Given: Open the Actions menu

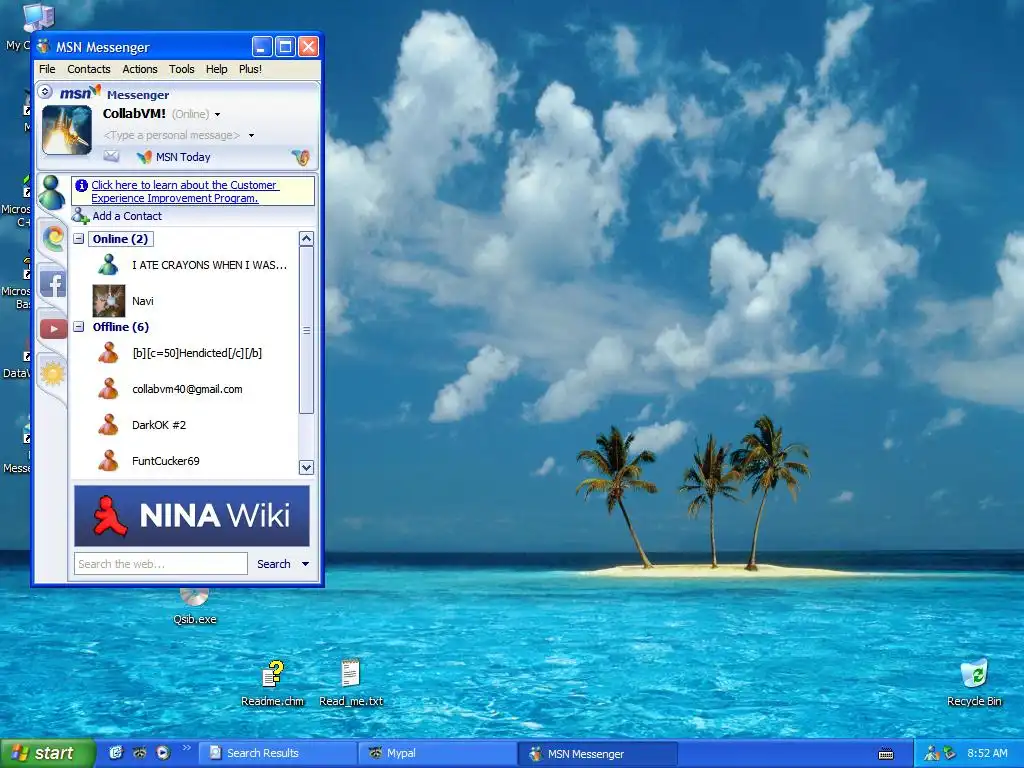Looking at the screenshot, I should [x=140, y=69].
